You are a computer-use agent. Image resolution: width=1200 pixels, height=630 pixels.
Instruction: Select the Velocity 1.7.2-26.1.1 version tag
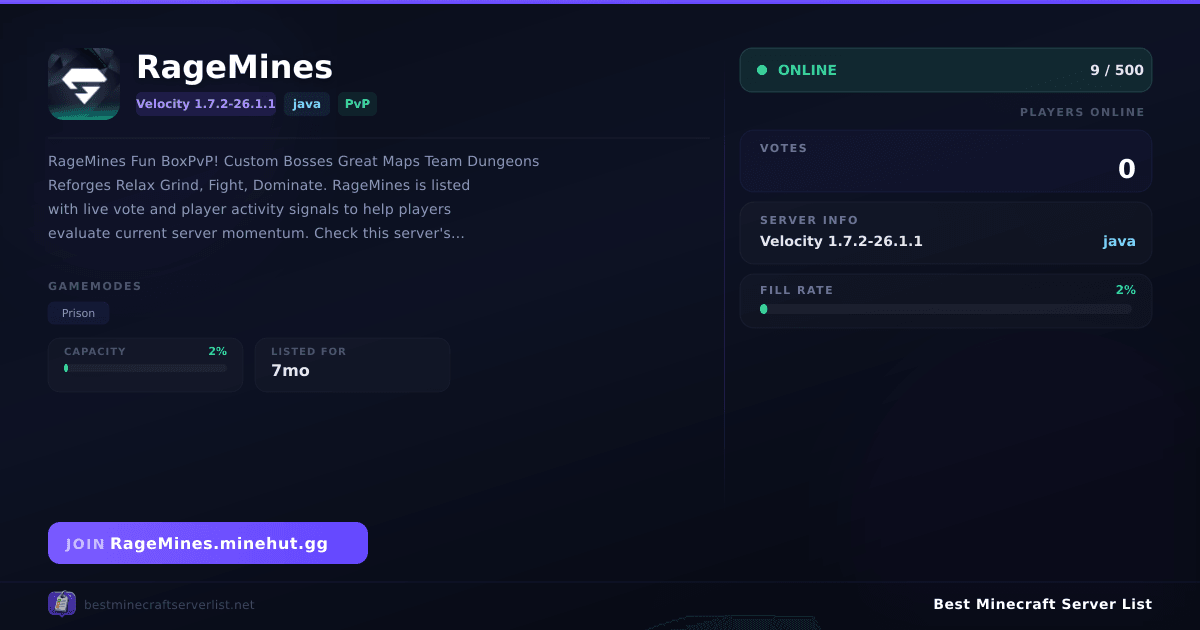[206, 104]
